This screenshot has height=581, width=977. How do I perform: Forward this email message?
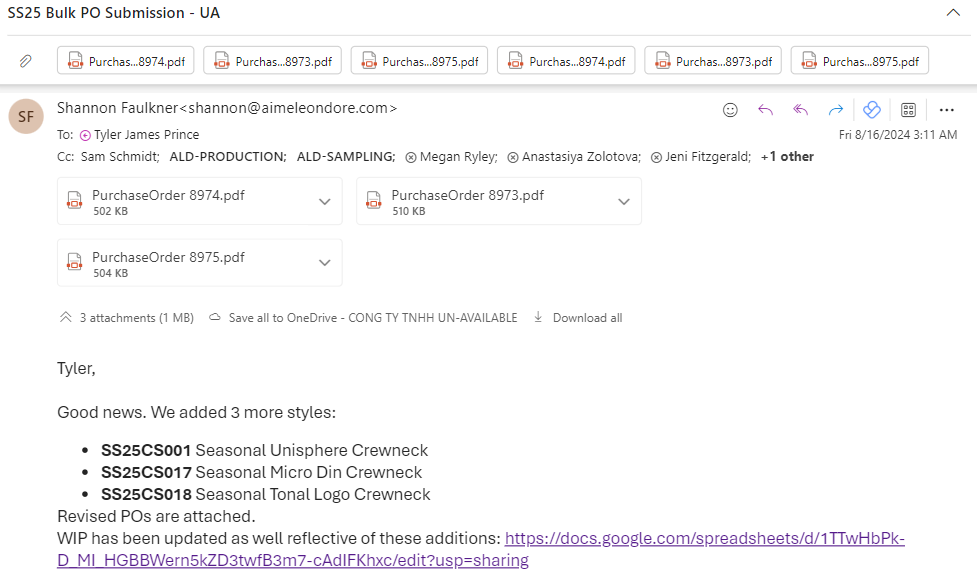click(x=836, y=110)
